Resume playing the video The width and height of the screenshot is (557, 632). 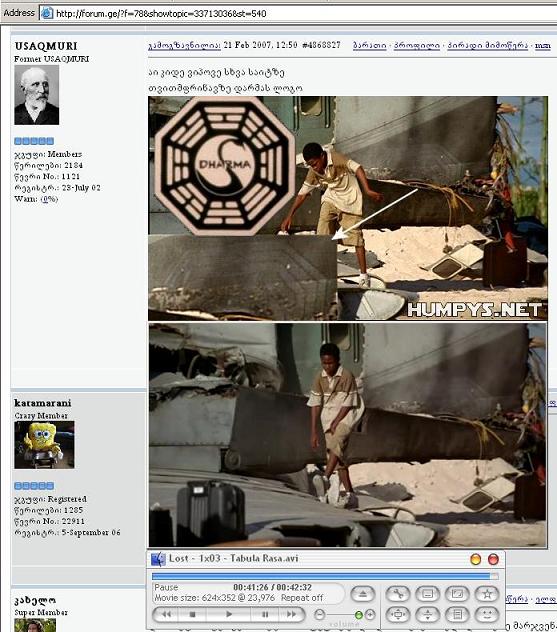pos(229,615)
